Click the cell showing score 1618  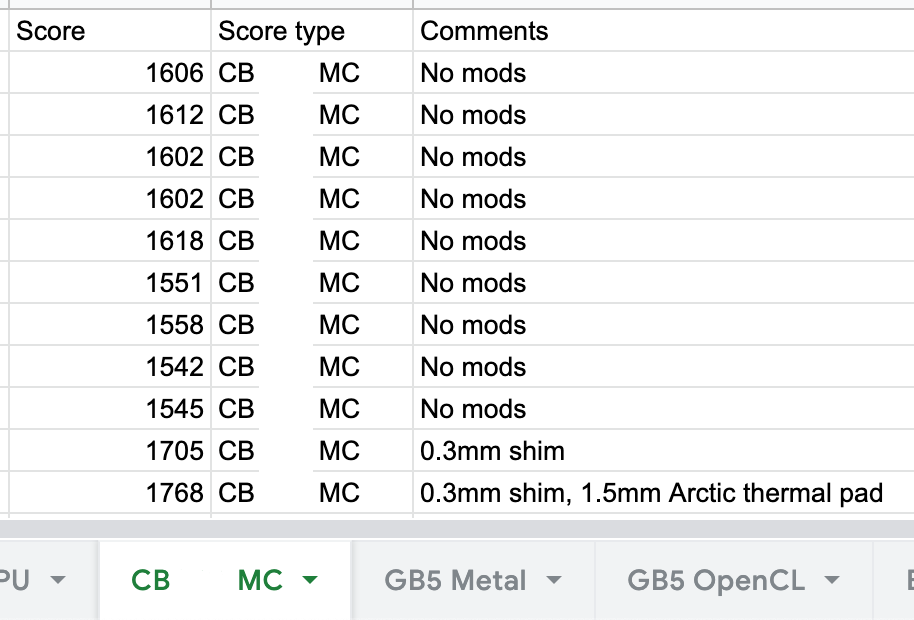pos(110,241)
